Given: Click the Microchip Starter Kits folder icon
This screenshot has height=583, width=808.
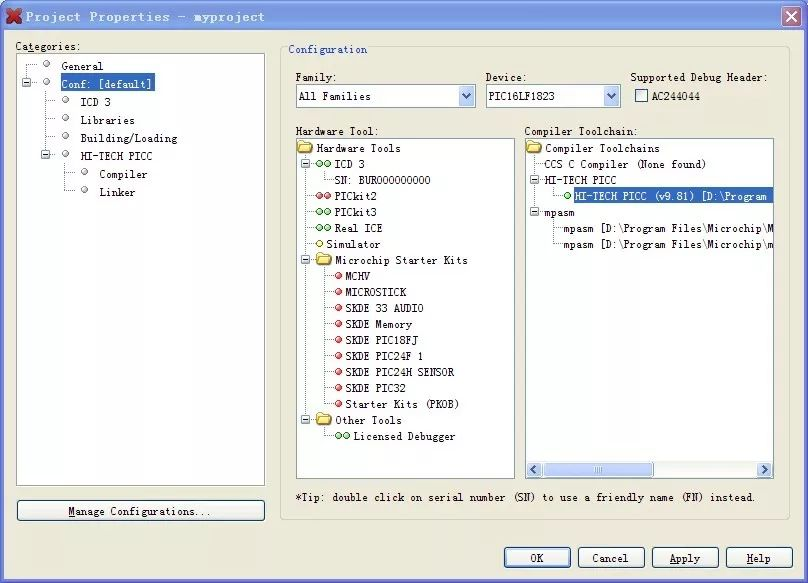Looking at the screenshot, I should click(324, 259).
